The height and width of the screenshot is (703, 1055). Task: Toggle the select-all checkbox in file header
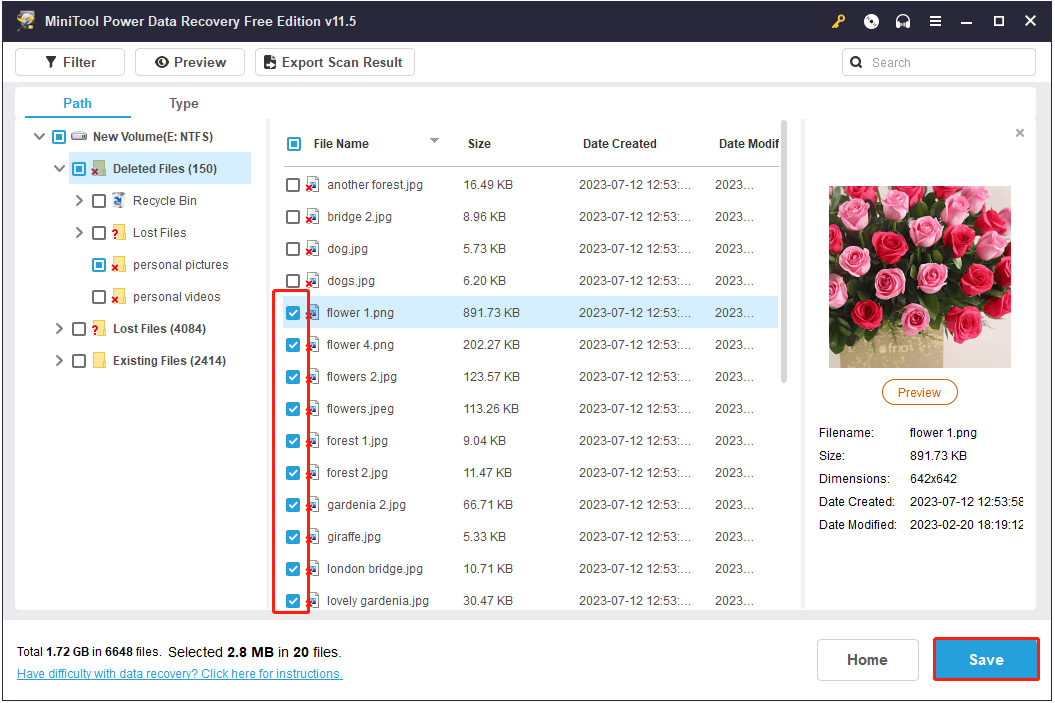(294, 144)
